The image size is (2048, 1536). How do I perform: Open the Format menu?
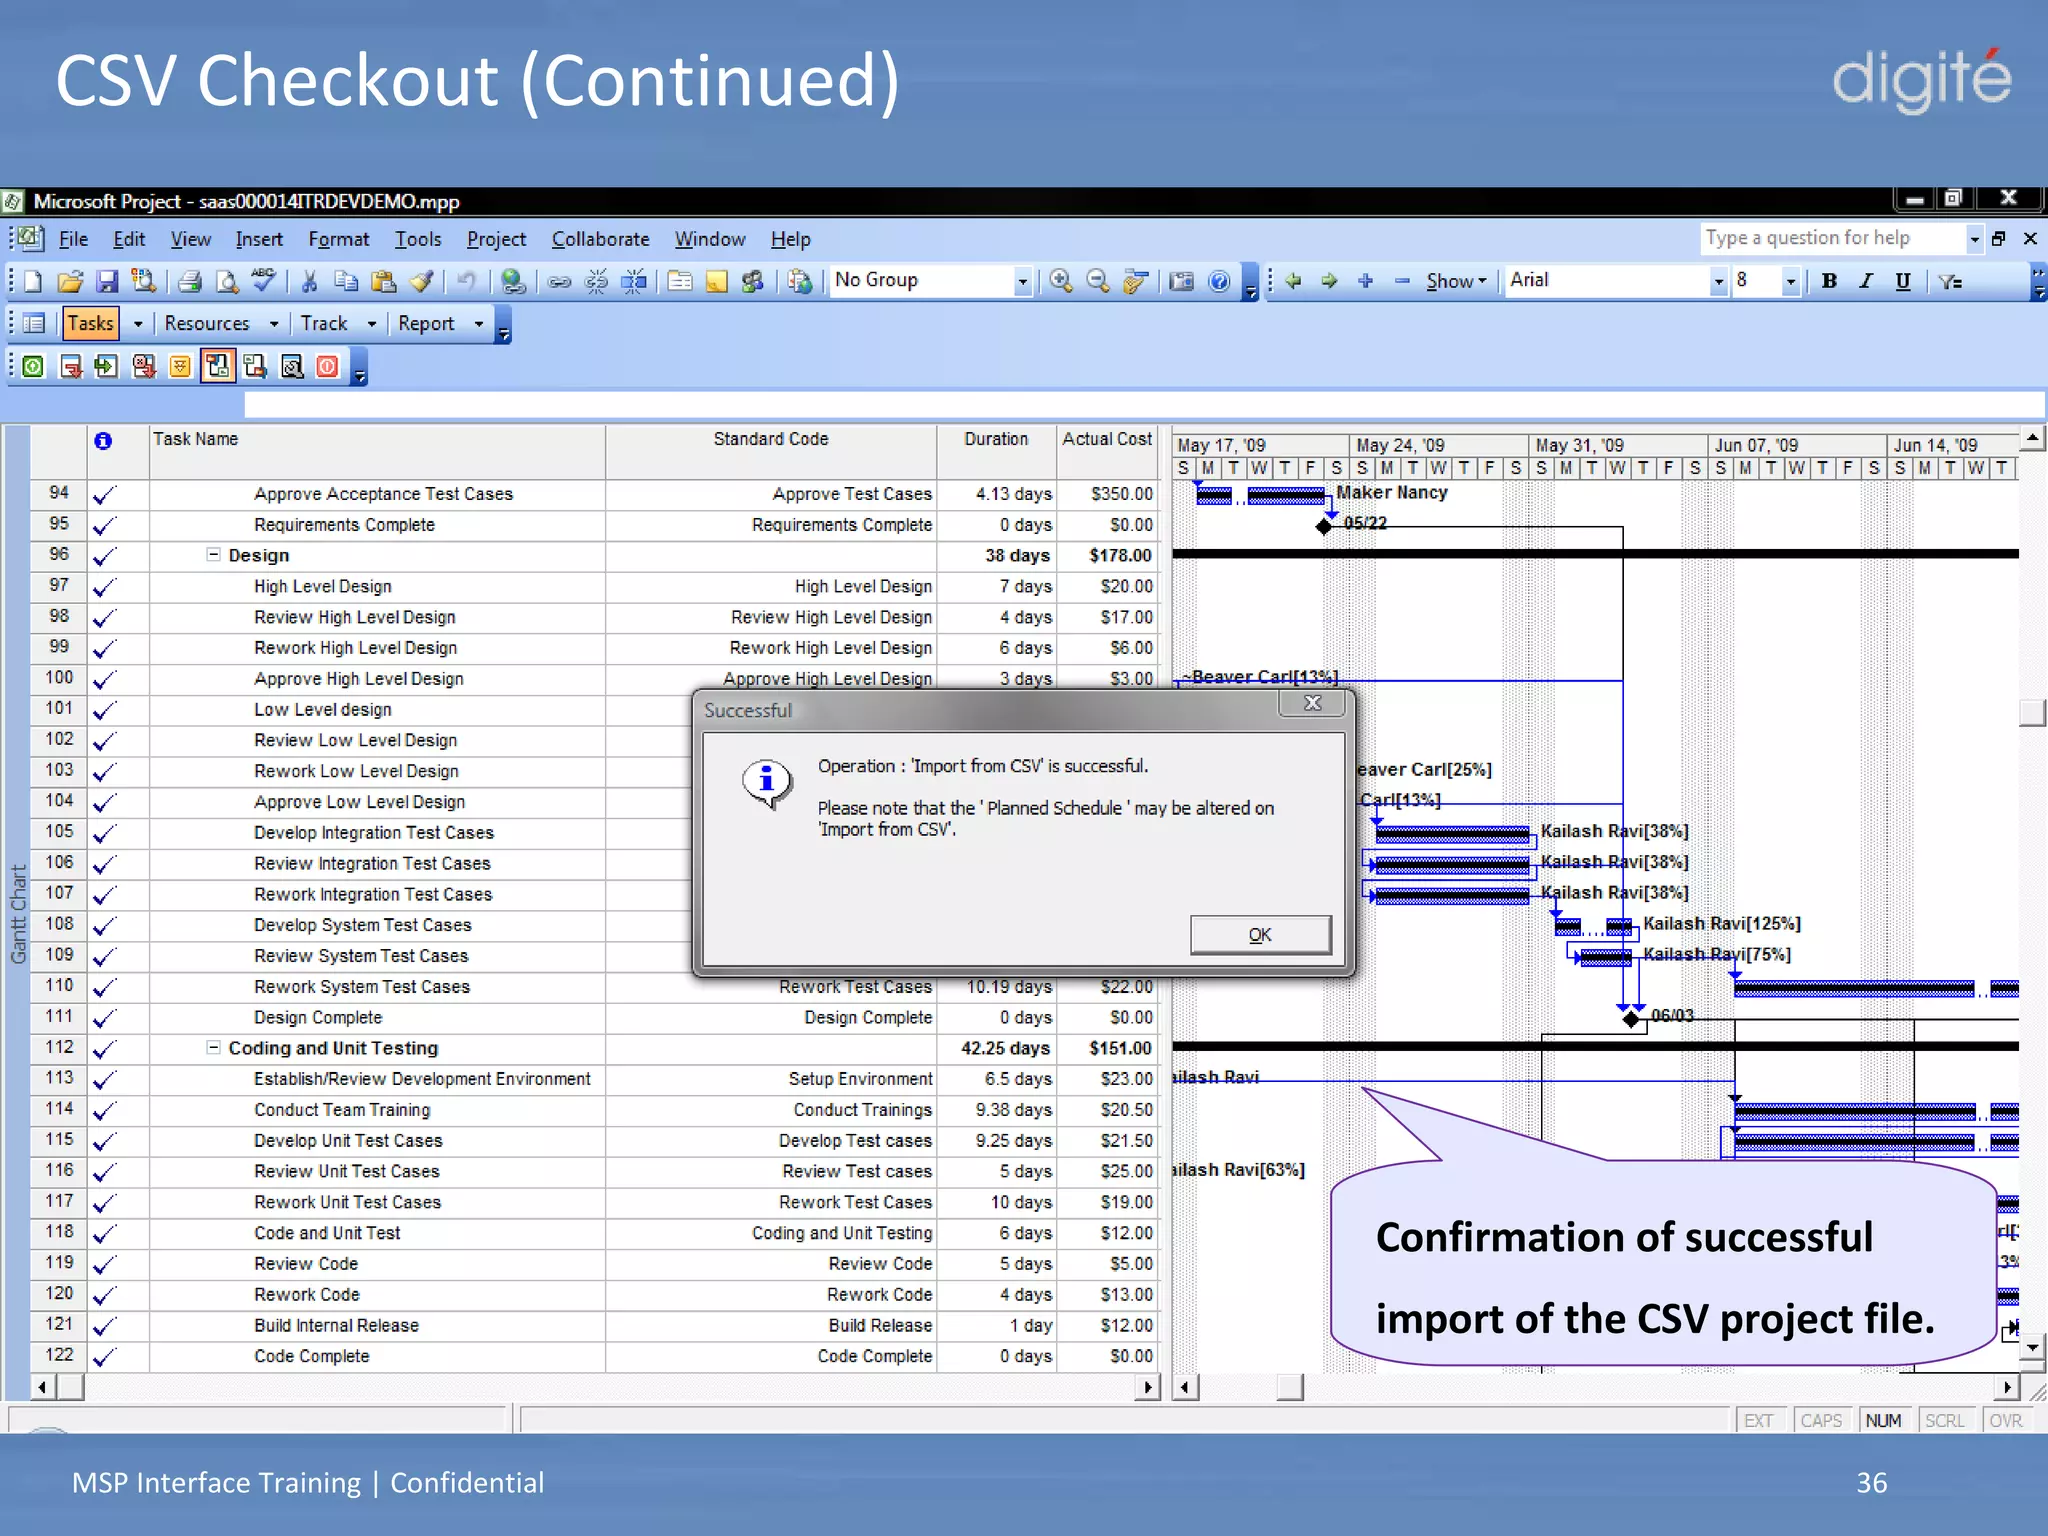pyautogui.click(x=339, y=239)
